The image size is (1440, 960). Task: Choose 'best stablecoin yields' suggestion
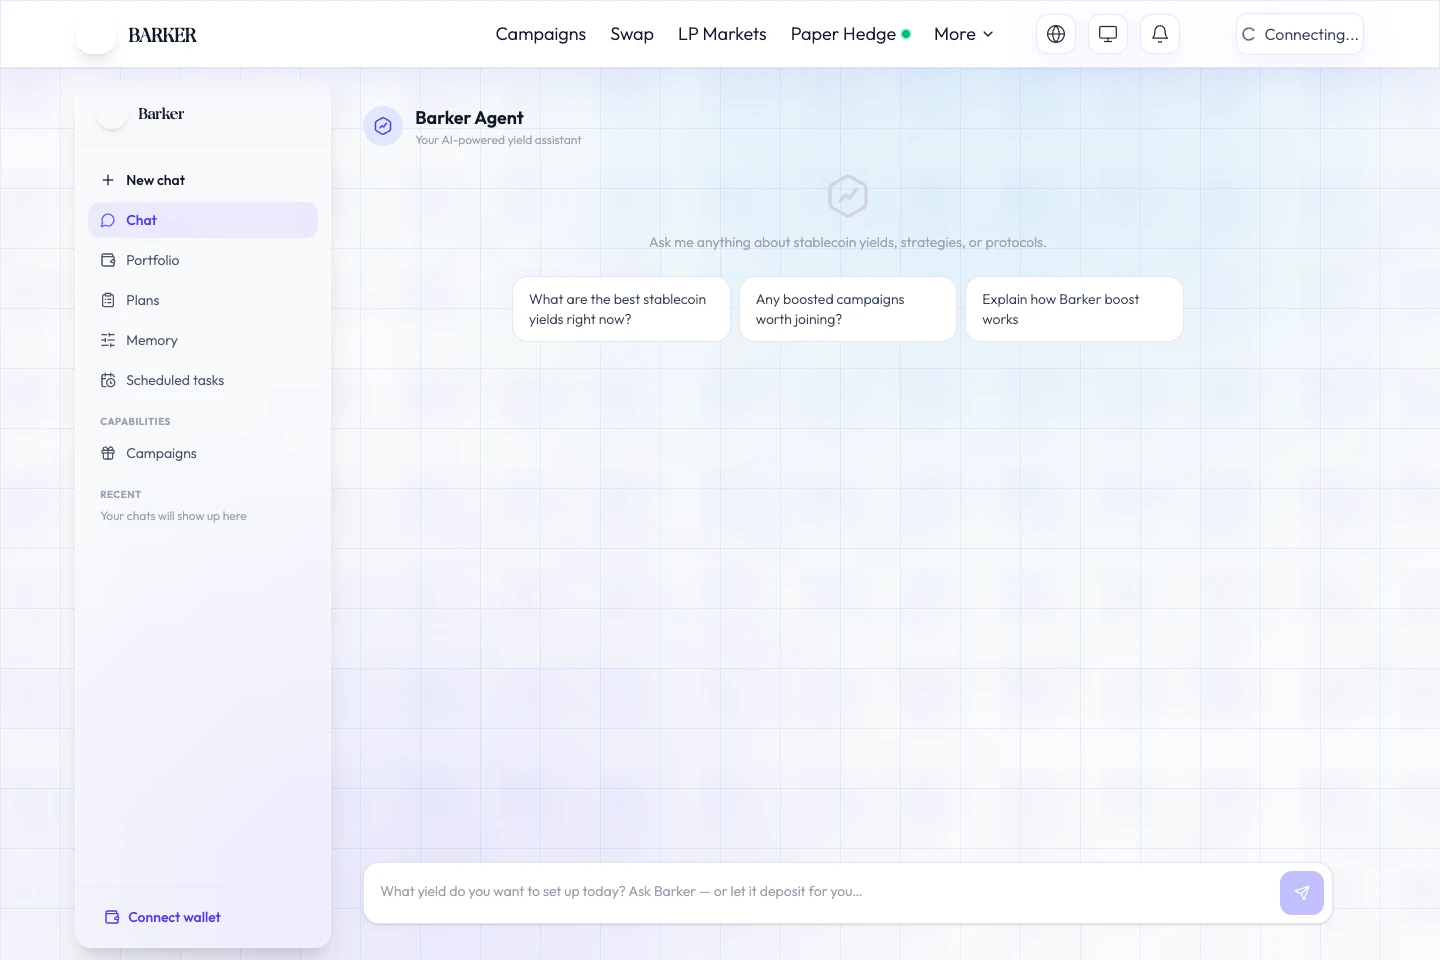[621, 309]
